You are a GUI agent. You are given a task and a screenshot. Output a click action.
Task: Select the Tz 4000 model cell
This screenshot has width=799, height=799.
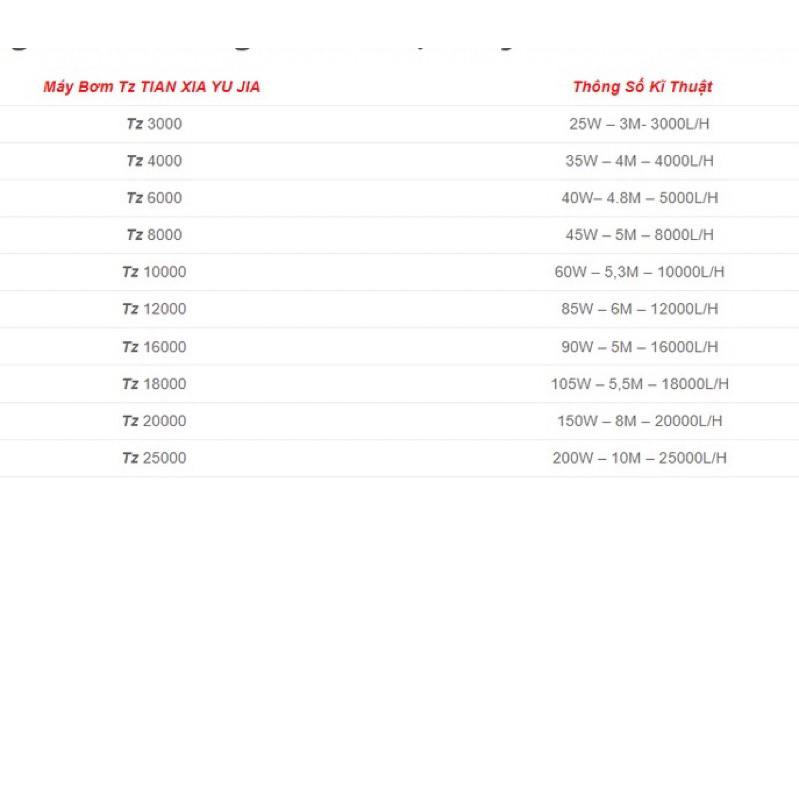(x=154, y=161)
